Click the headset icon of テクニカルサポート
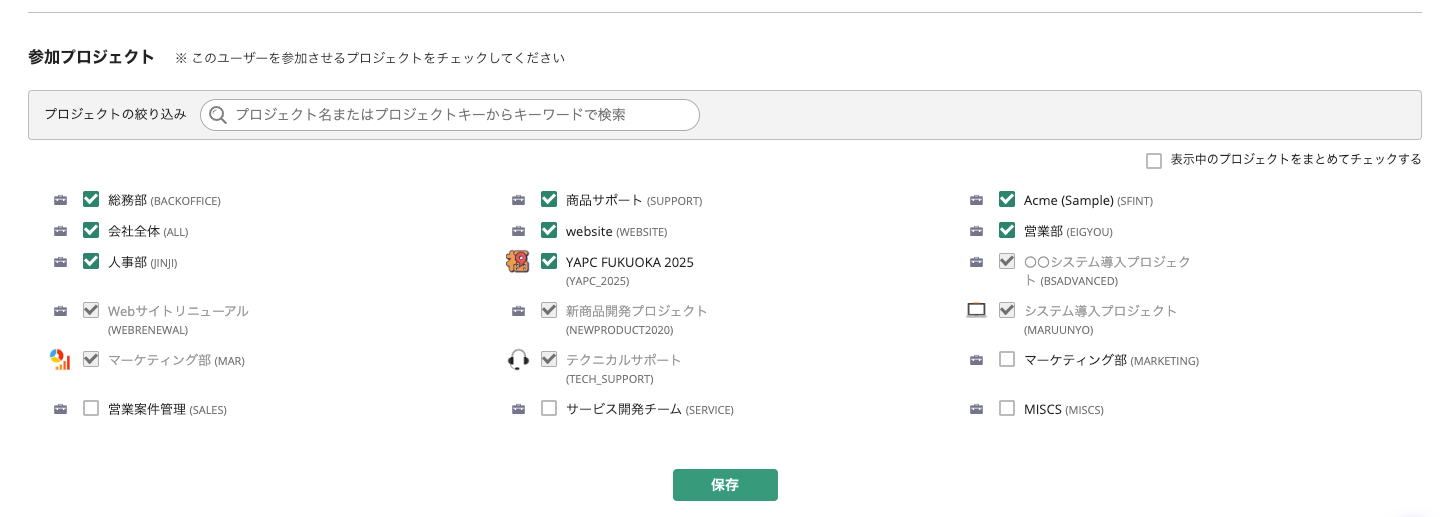The image size is (1443, 517). click(x=518, y=359)
